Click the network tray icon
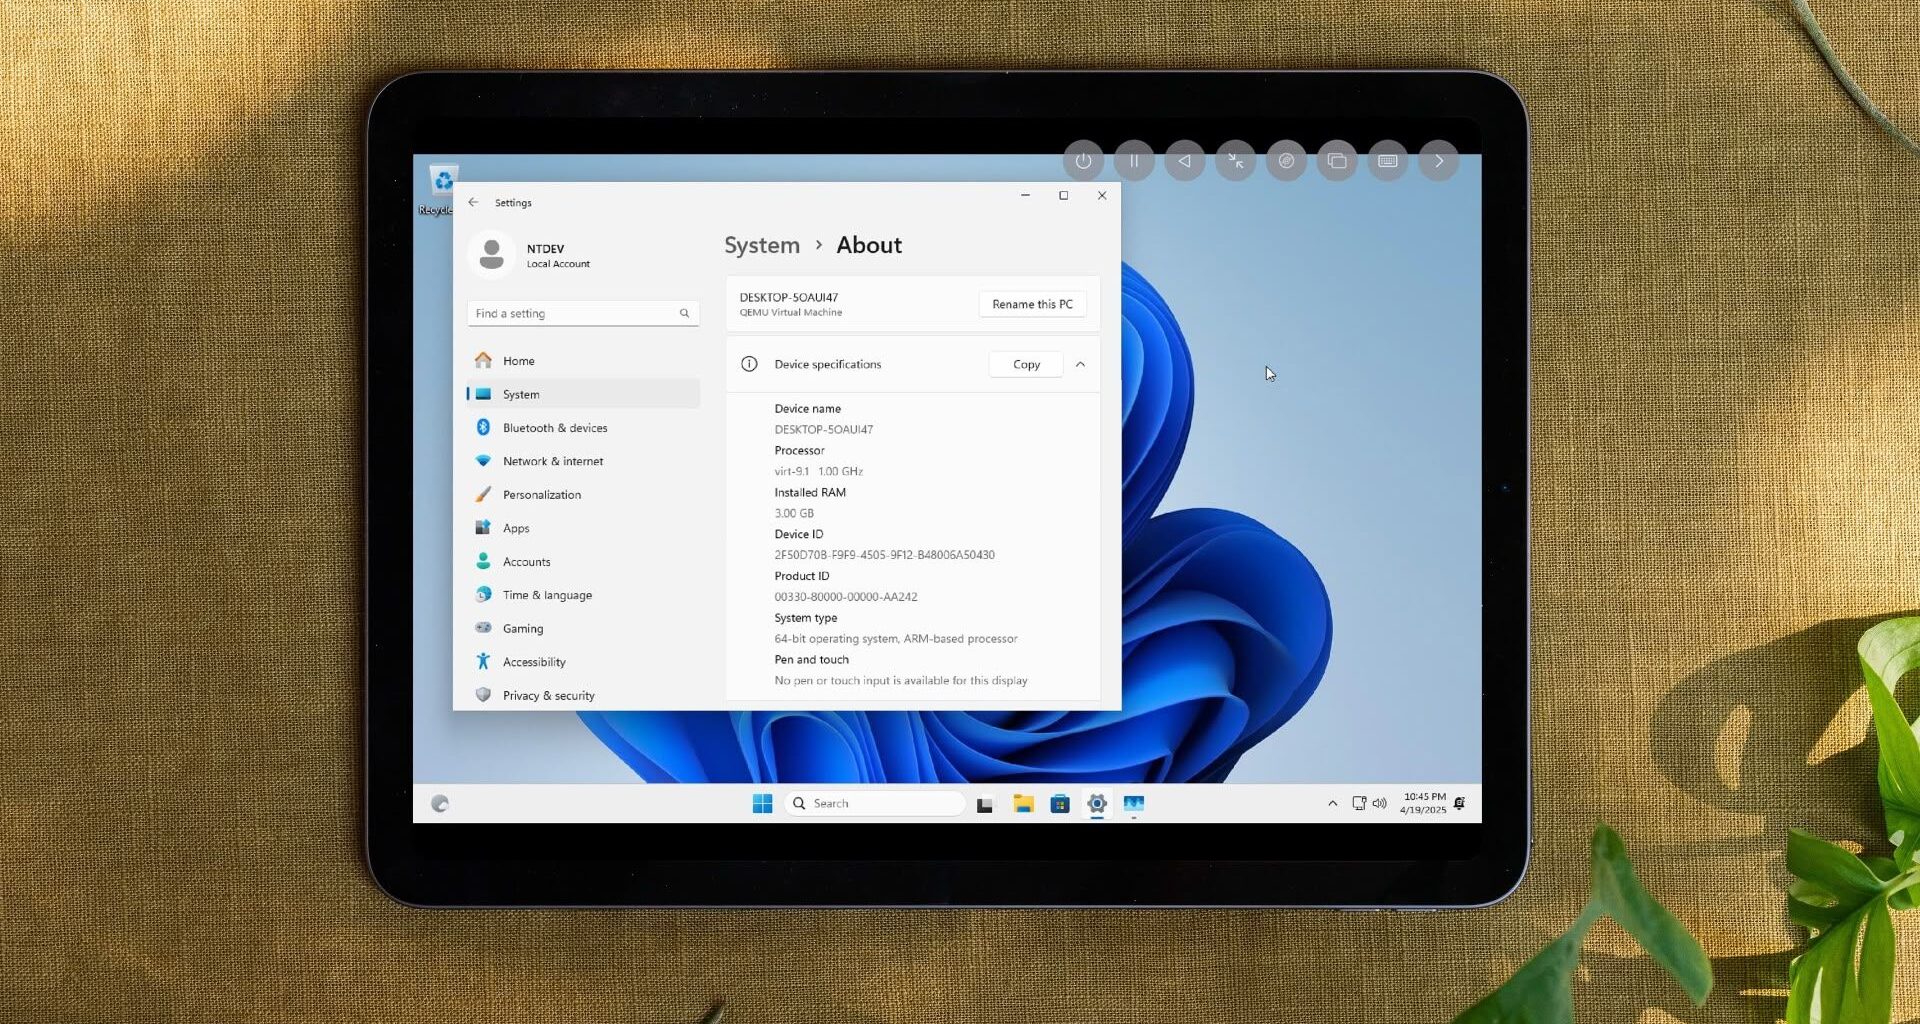 coord(1359,803)
